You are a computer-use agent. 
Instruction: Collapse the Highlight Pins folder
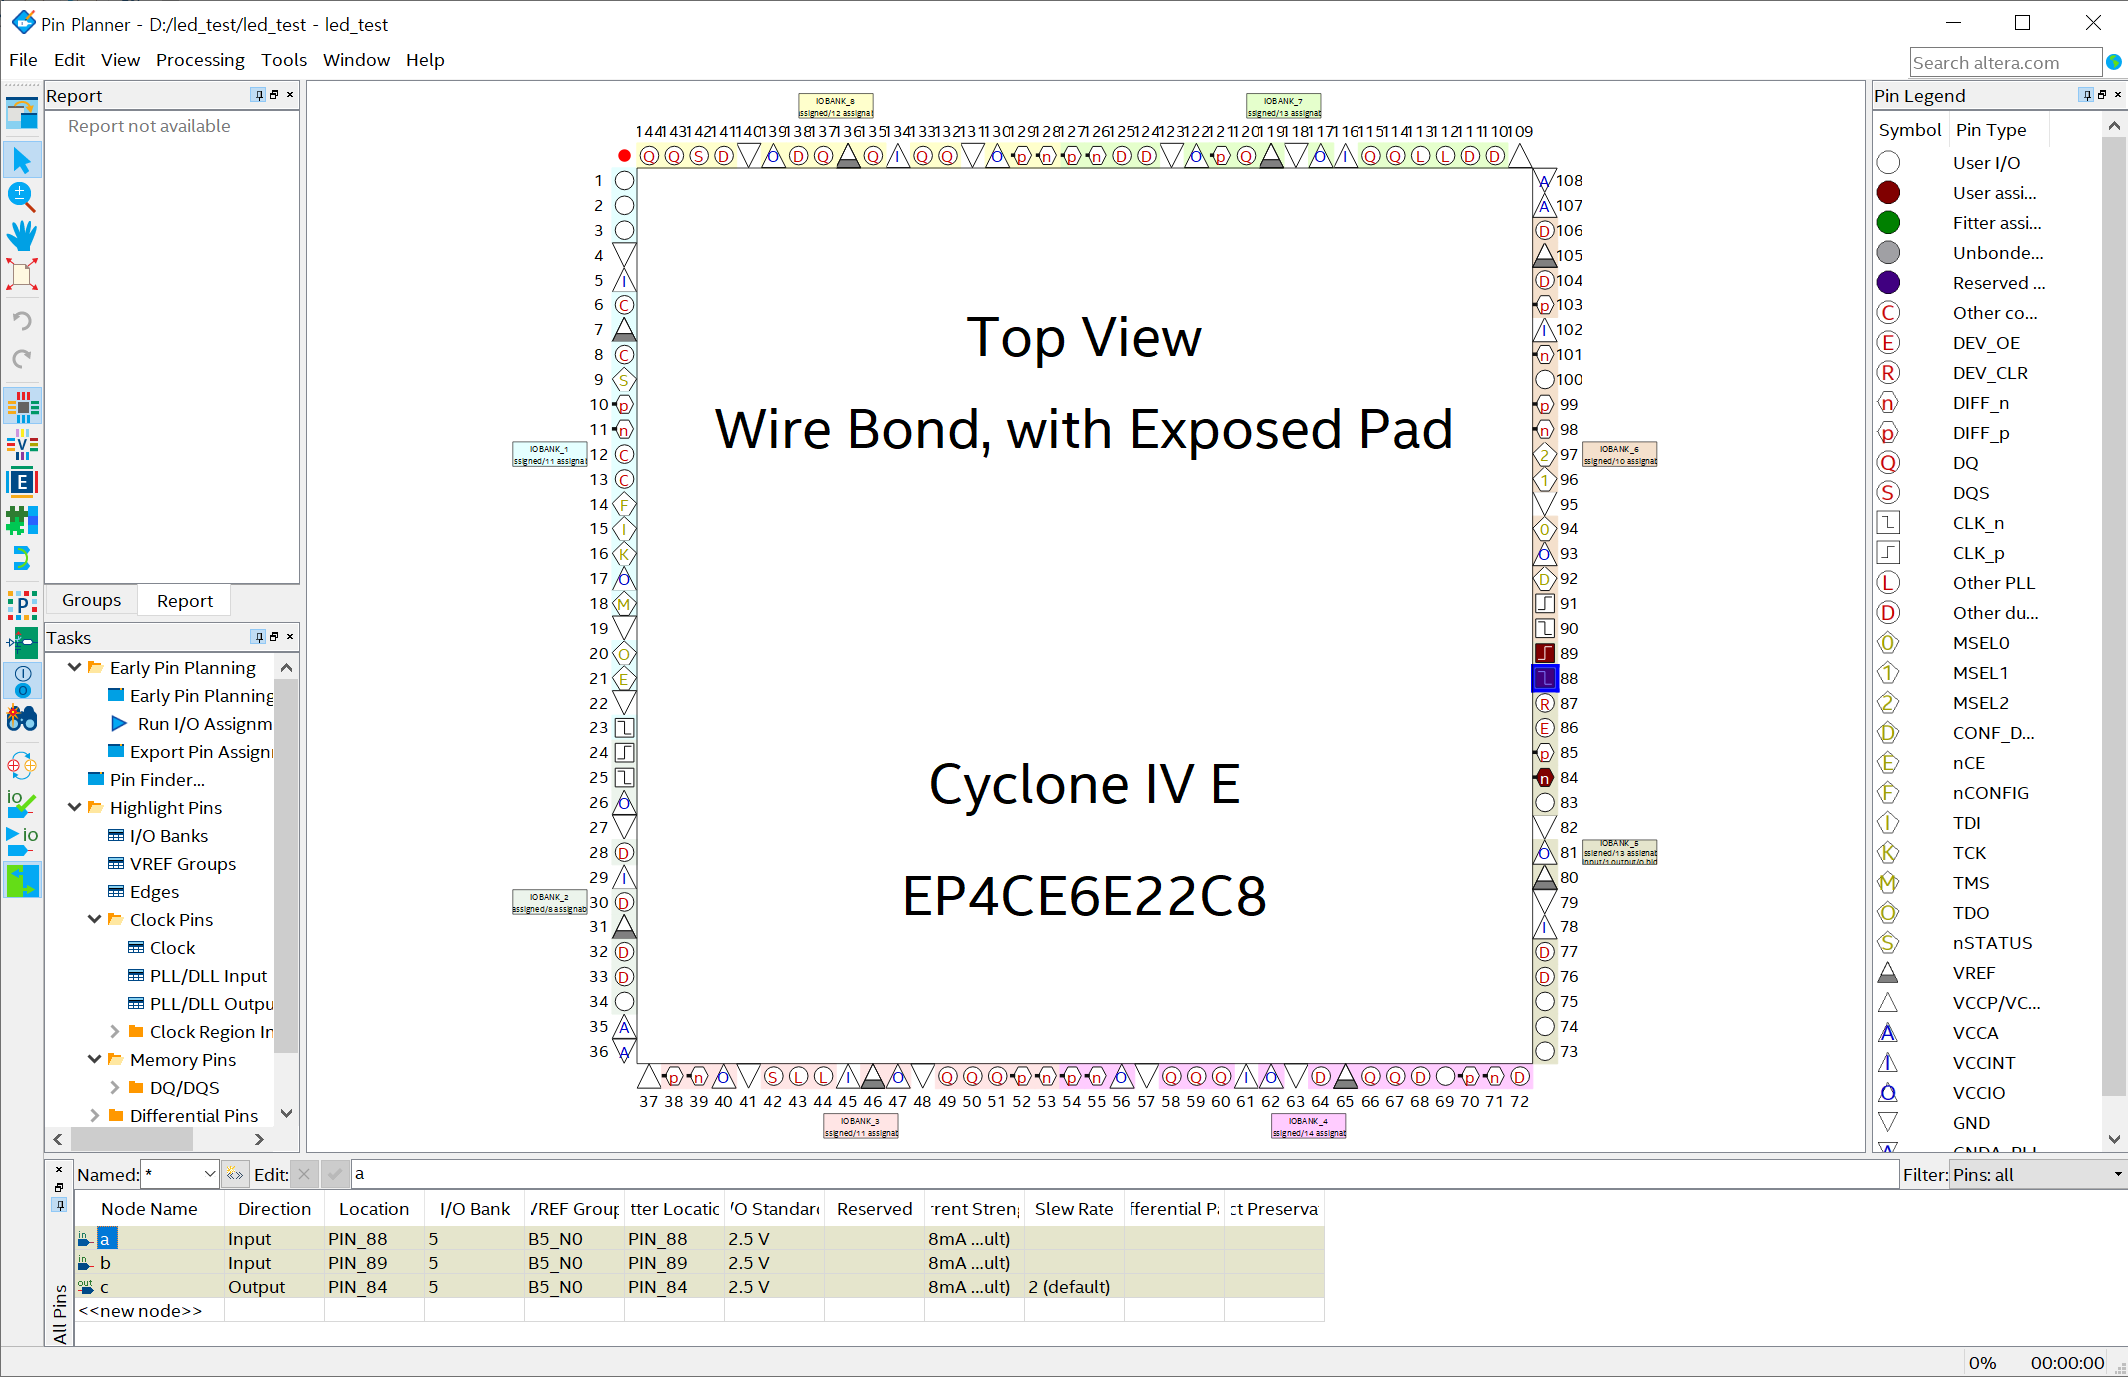click(75, 807)
